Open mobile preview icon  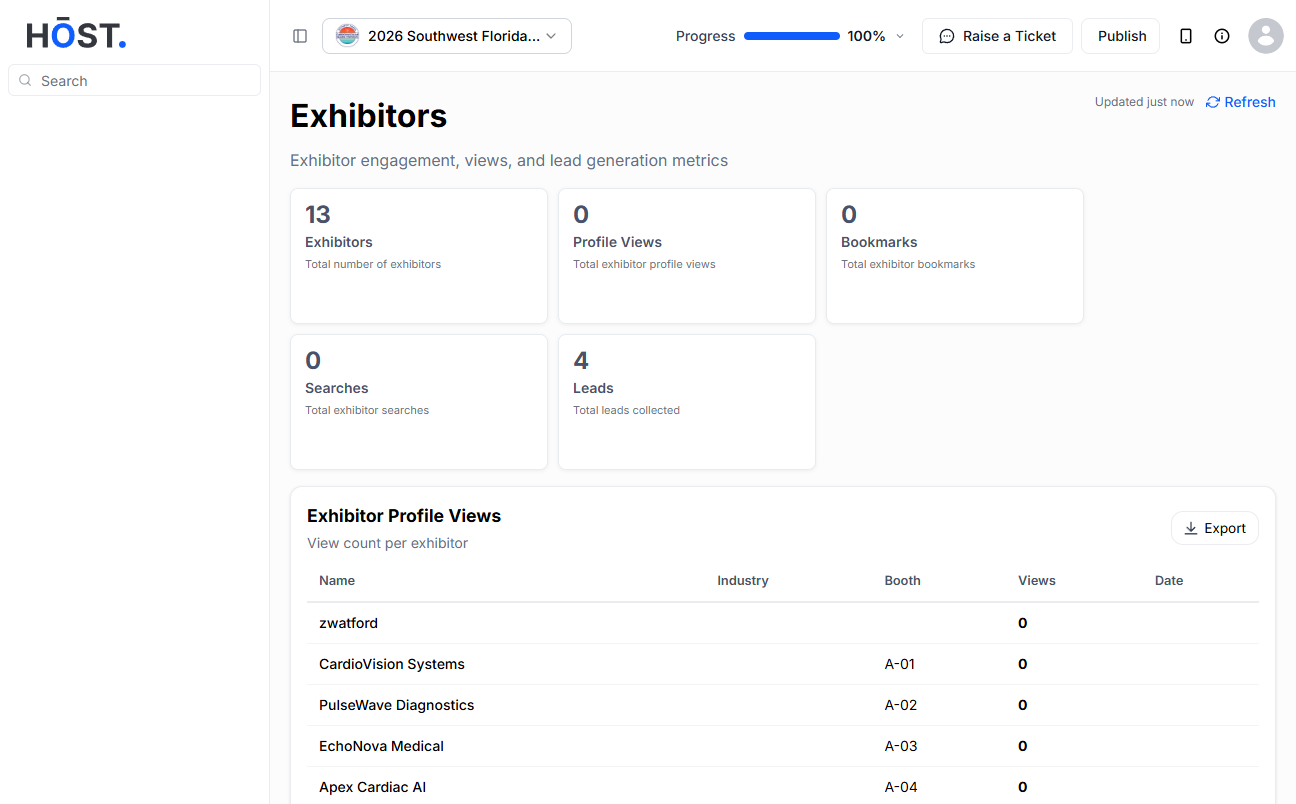1186,36
